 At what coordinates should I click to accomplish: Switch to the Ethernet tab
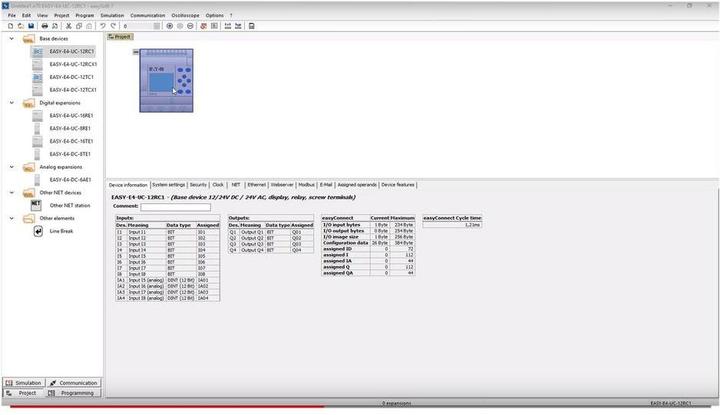click(257, 185)
